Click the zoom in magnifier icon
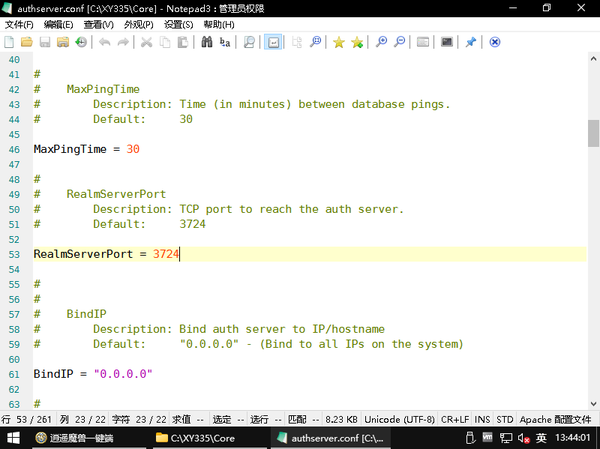Image resolution: width=600 pixels, height=449 pixels. (x=381, y=42)
